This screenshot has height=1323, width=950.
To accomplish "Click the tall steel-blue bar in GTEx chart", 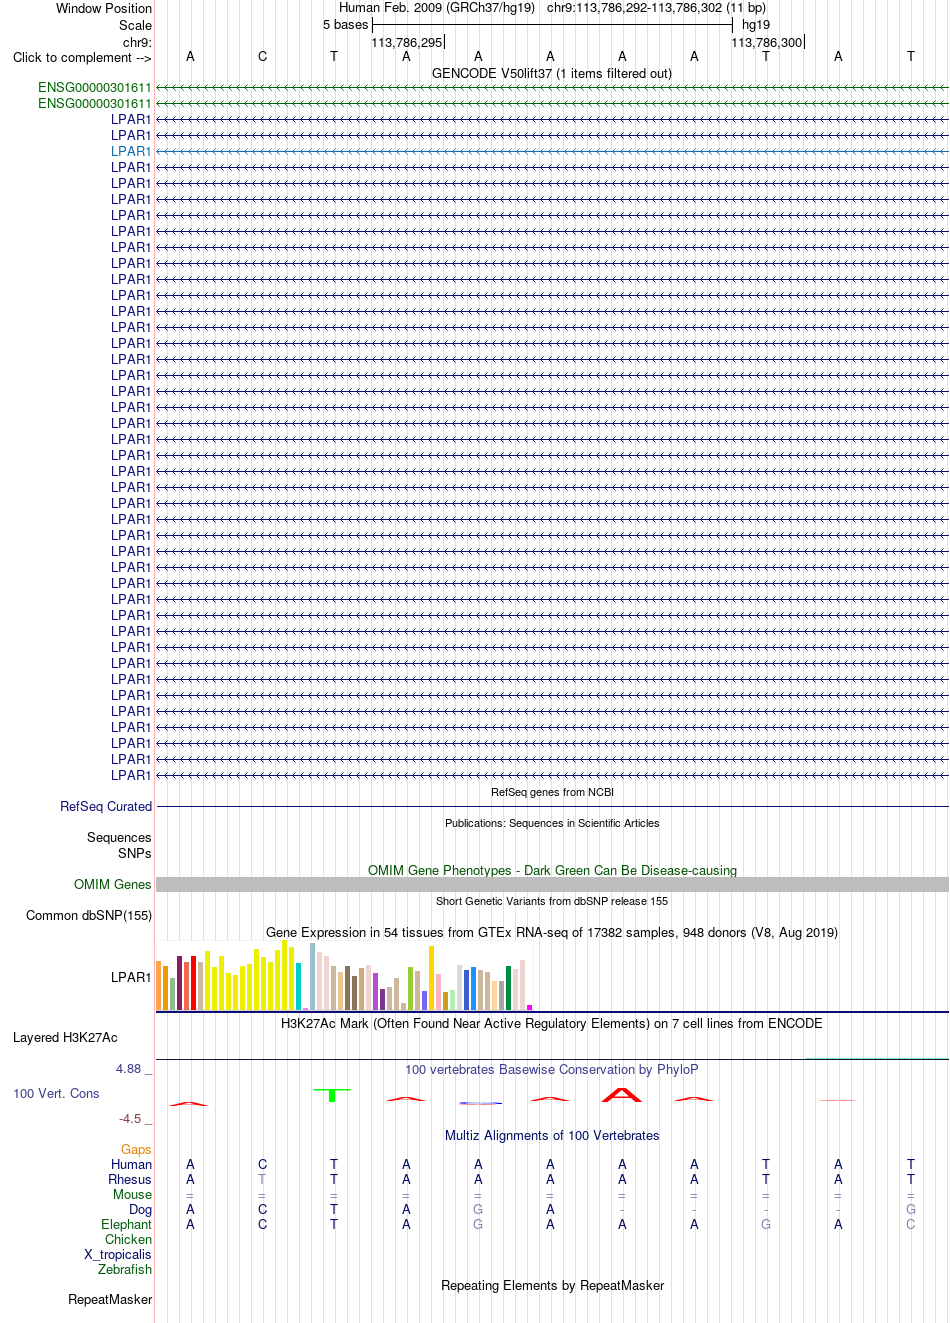I will (x=312, y=976).
